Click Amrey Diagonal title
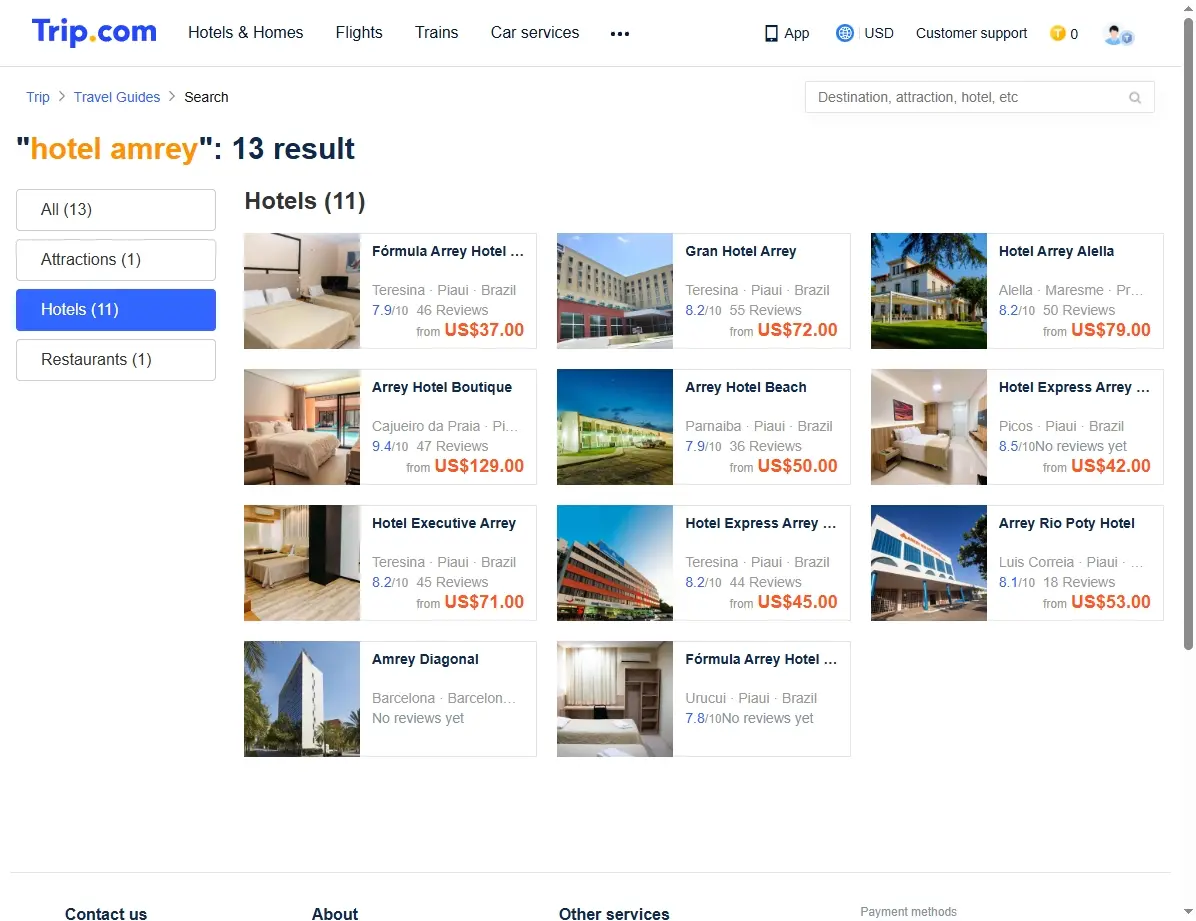The height and width of the screenshot is (921, 1196). click(x=425, y=659)
